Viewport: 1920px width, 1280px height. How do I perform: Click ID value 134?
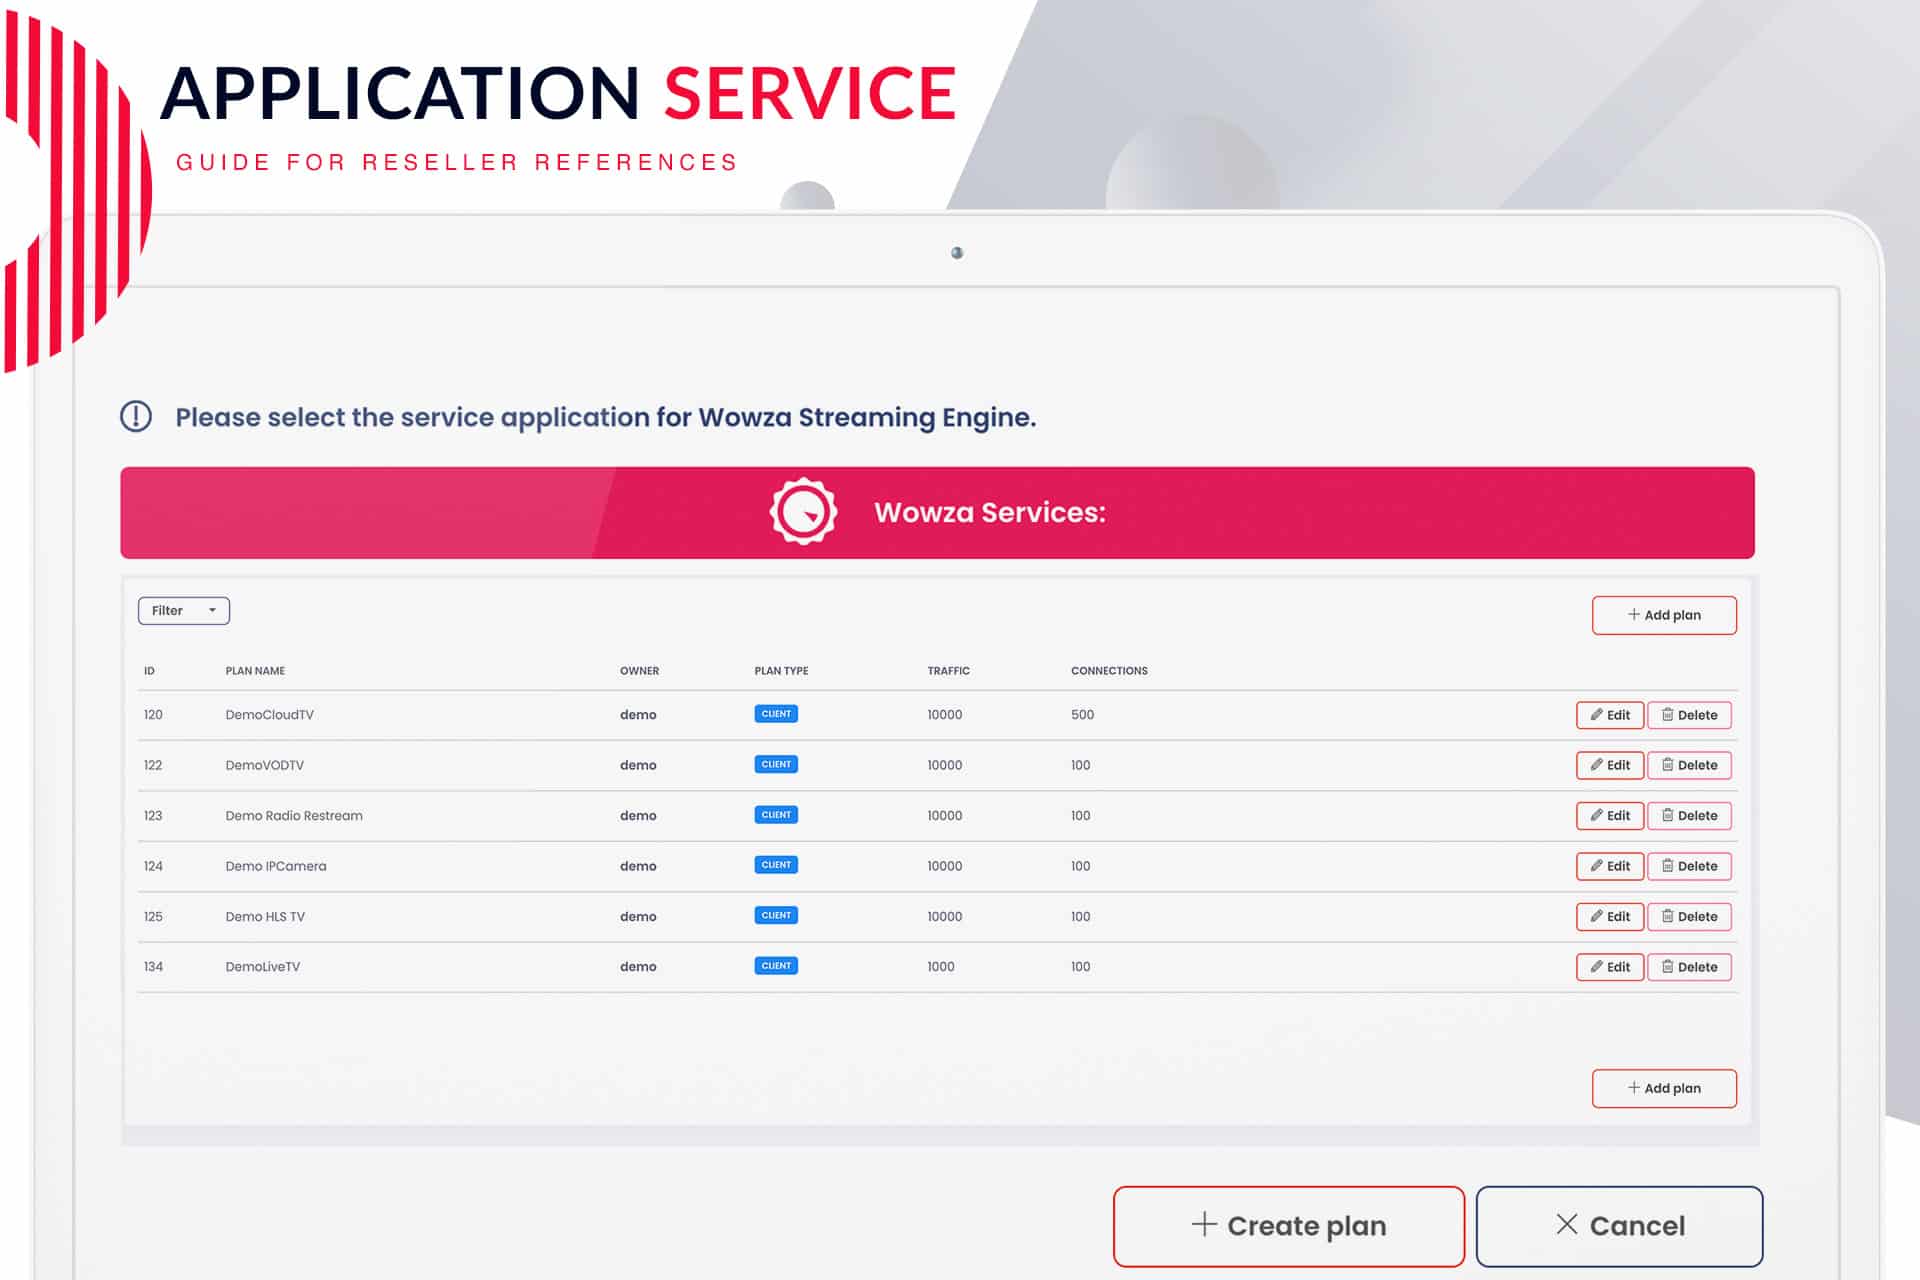pyautogui.click(x=153, y=967)
